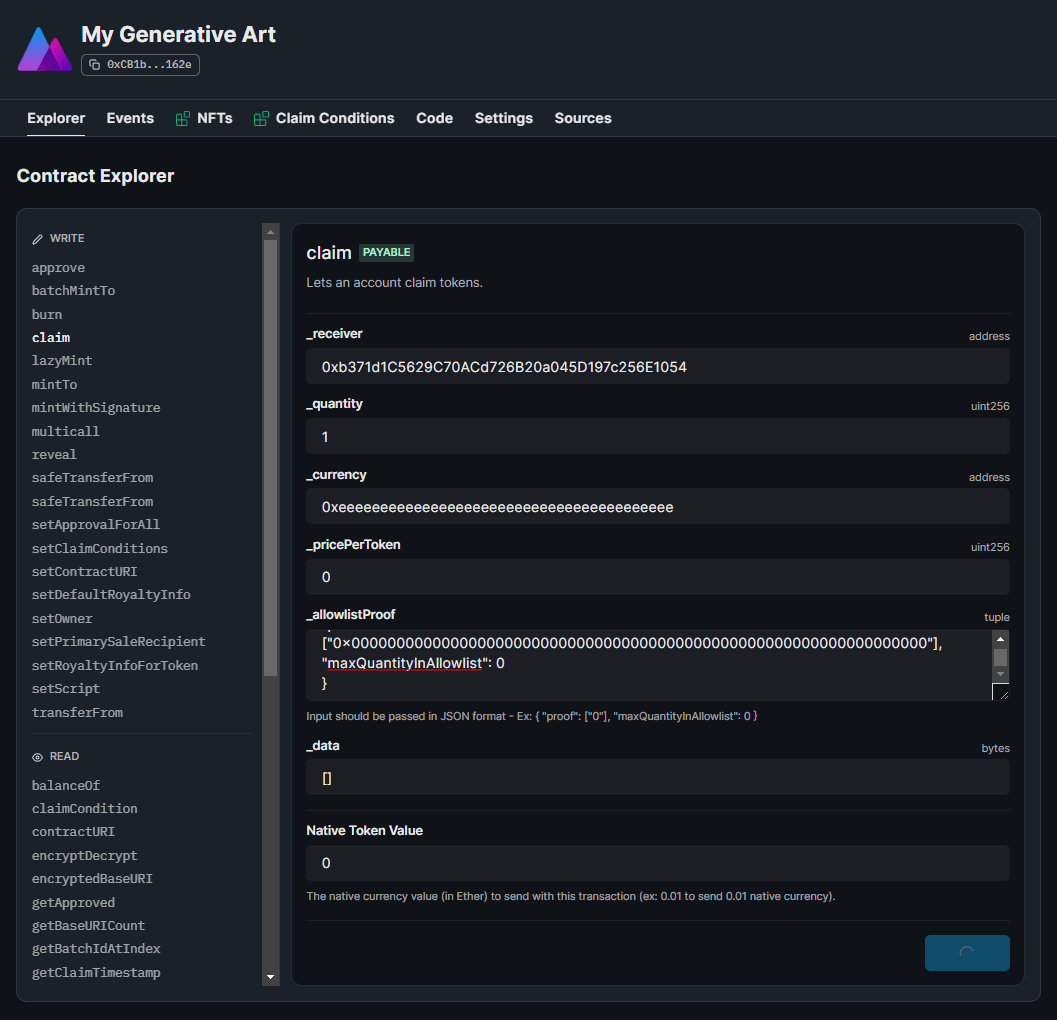
Task: Click the green icon beside NFTs
Action: coord(184,117)
